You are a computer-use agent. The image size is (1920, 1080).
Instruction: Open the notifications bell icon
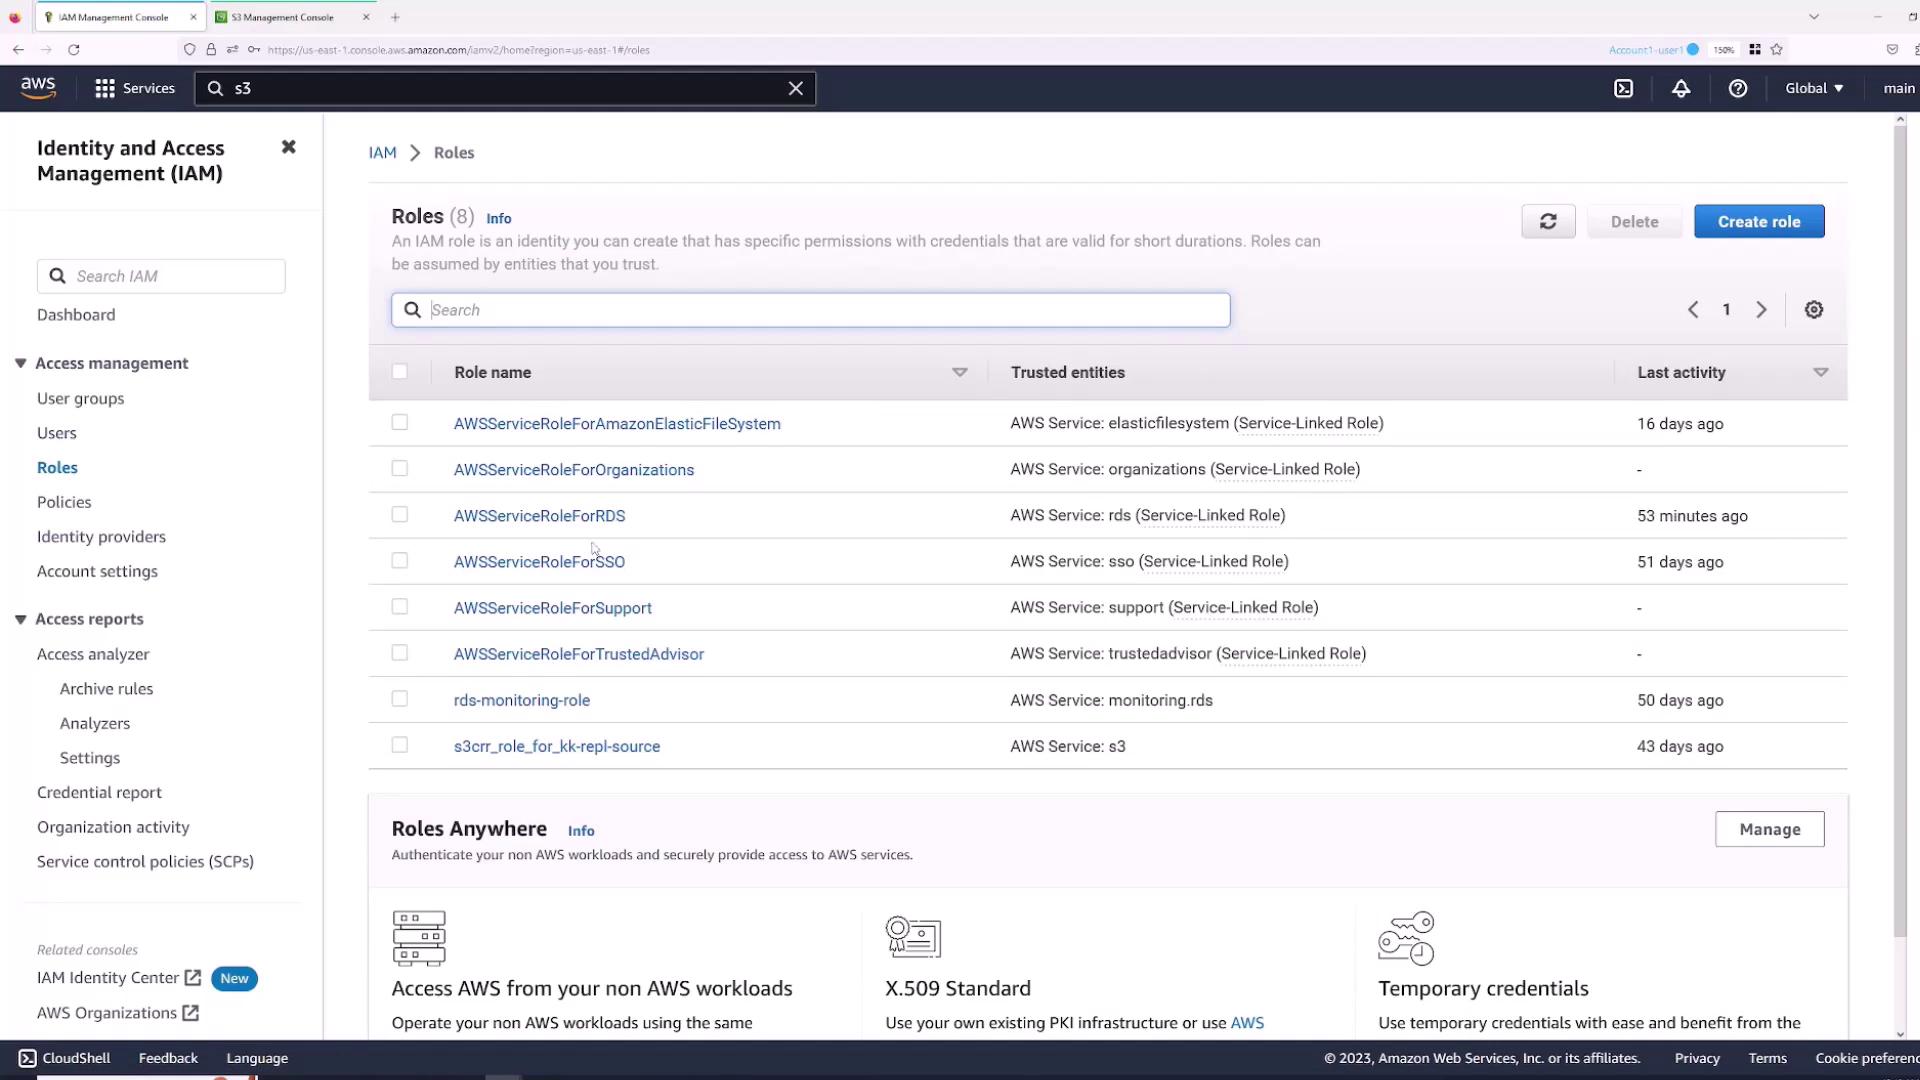(1681, 88)
